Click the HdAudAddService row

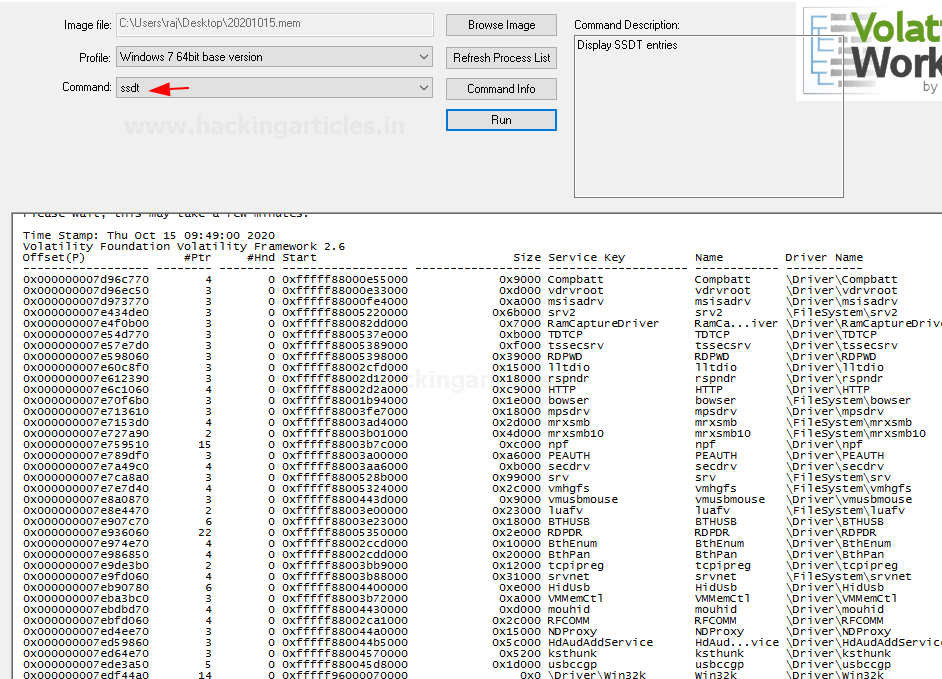[600, 643]
